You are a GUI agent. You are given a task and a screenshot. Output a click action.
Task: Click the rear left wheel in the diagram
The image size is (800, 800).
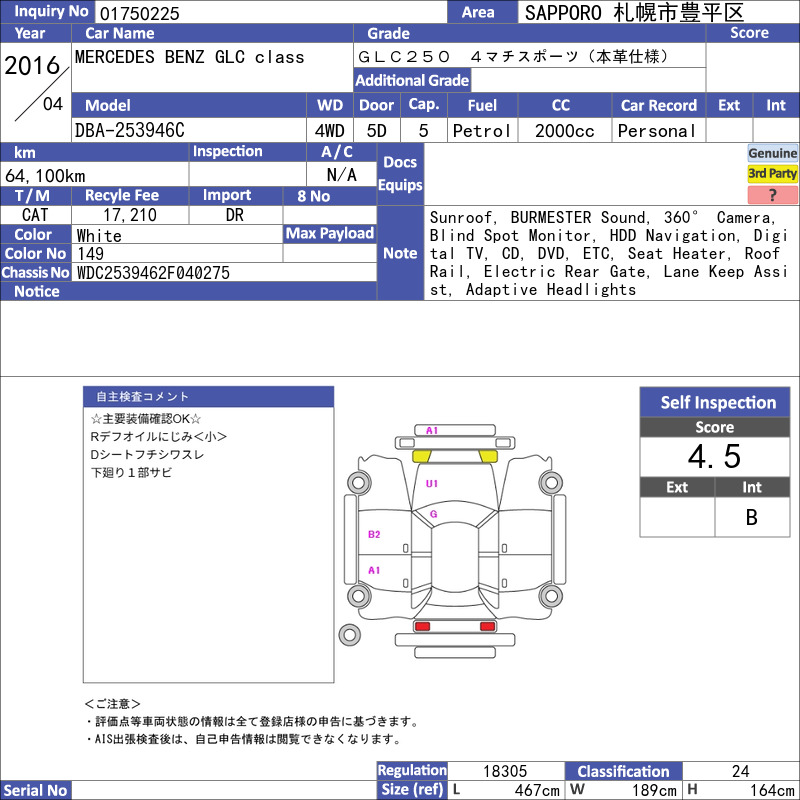(359, 595)
